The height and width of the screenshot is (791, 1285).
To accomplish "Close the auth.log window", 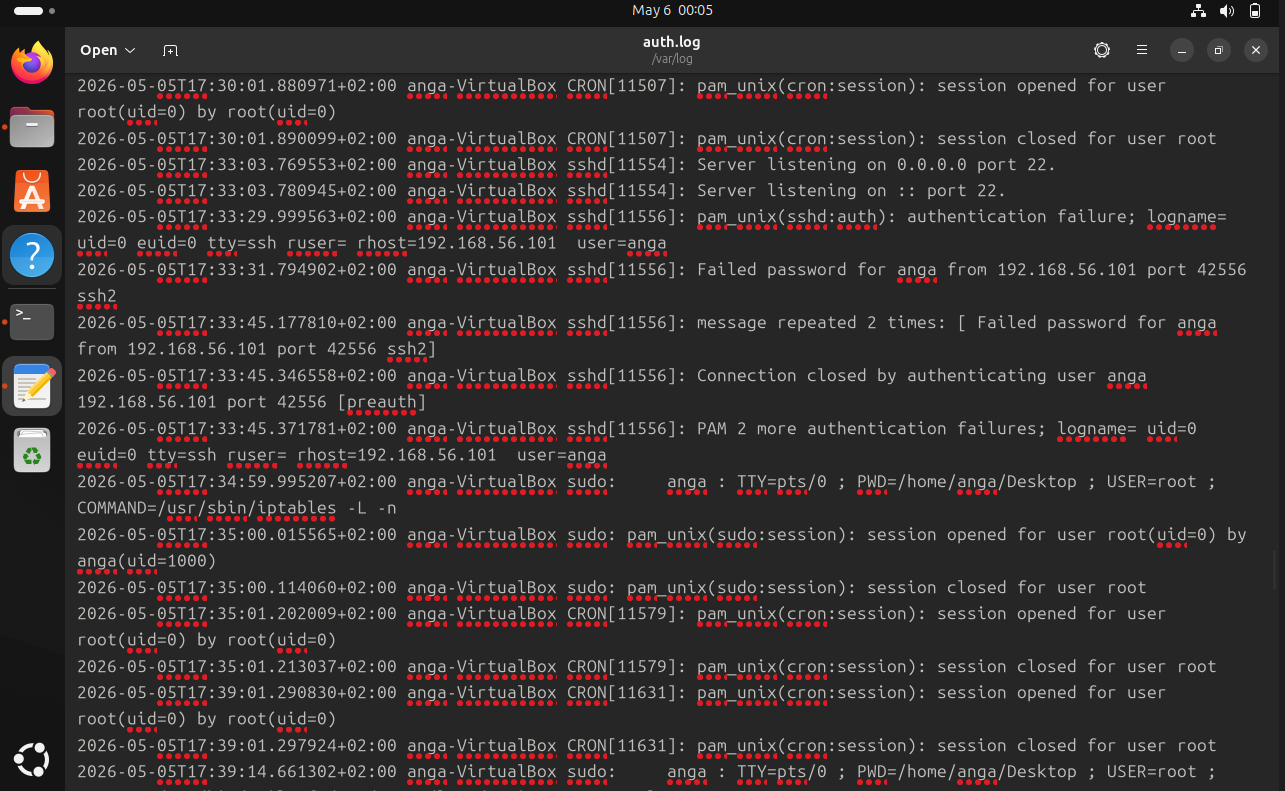I will [1256, 50].
